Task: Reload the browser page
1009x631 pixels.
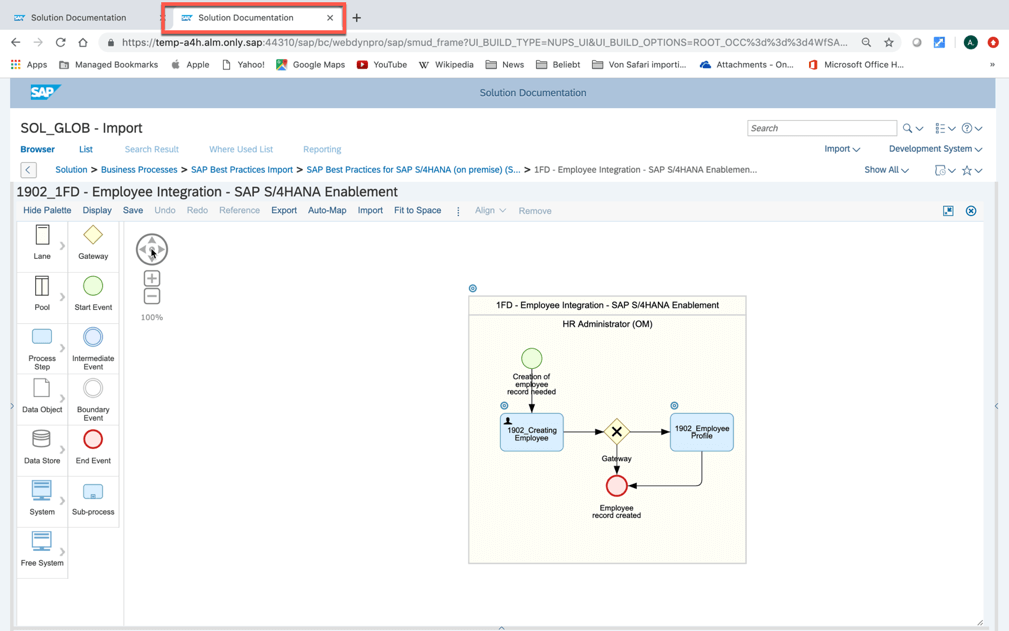Action: 60,42
